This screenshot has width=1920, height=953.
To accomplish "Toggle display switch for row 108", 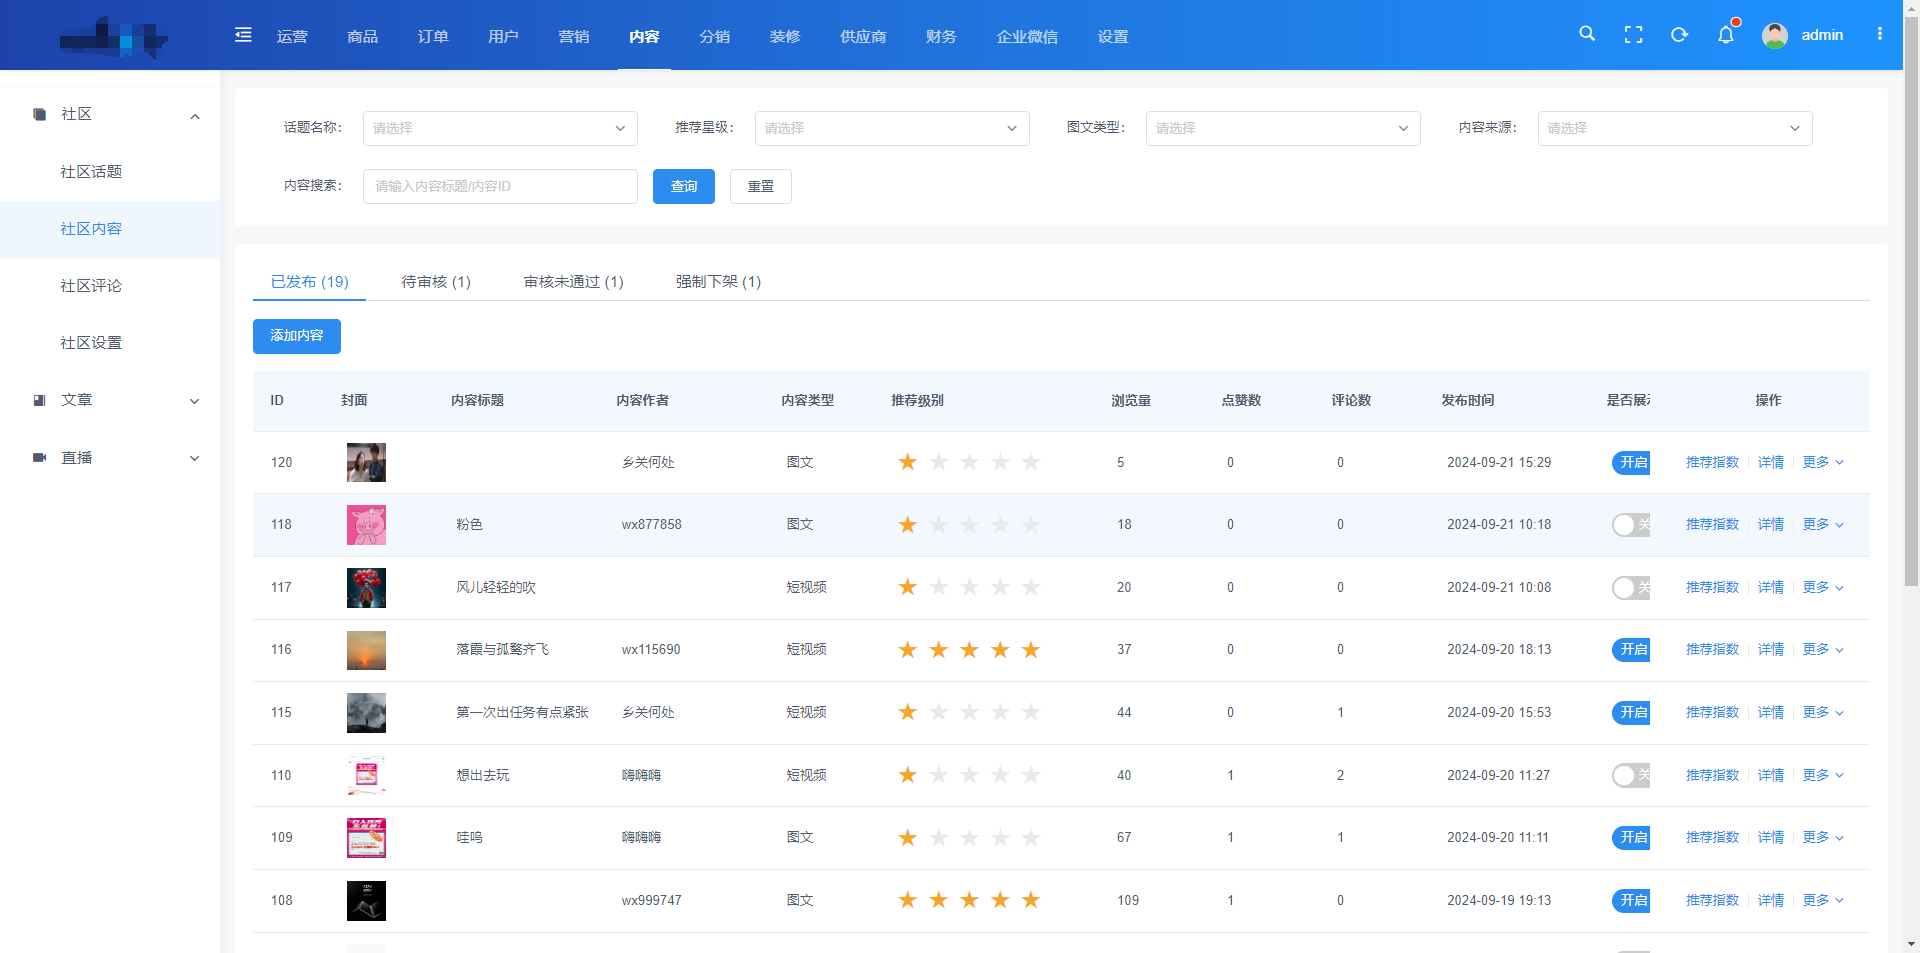I will point(1631,900).
